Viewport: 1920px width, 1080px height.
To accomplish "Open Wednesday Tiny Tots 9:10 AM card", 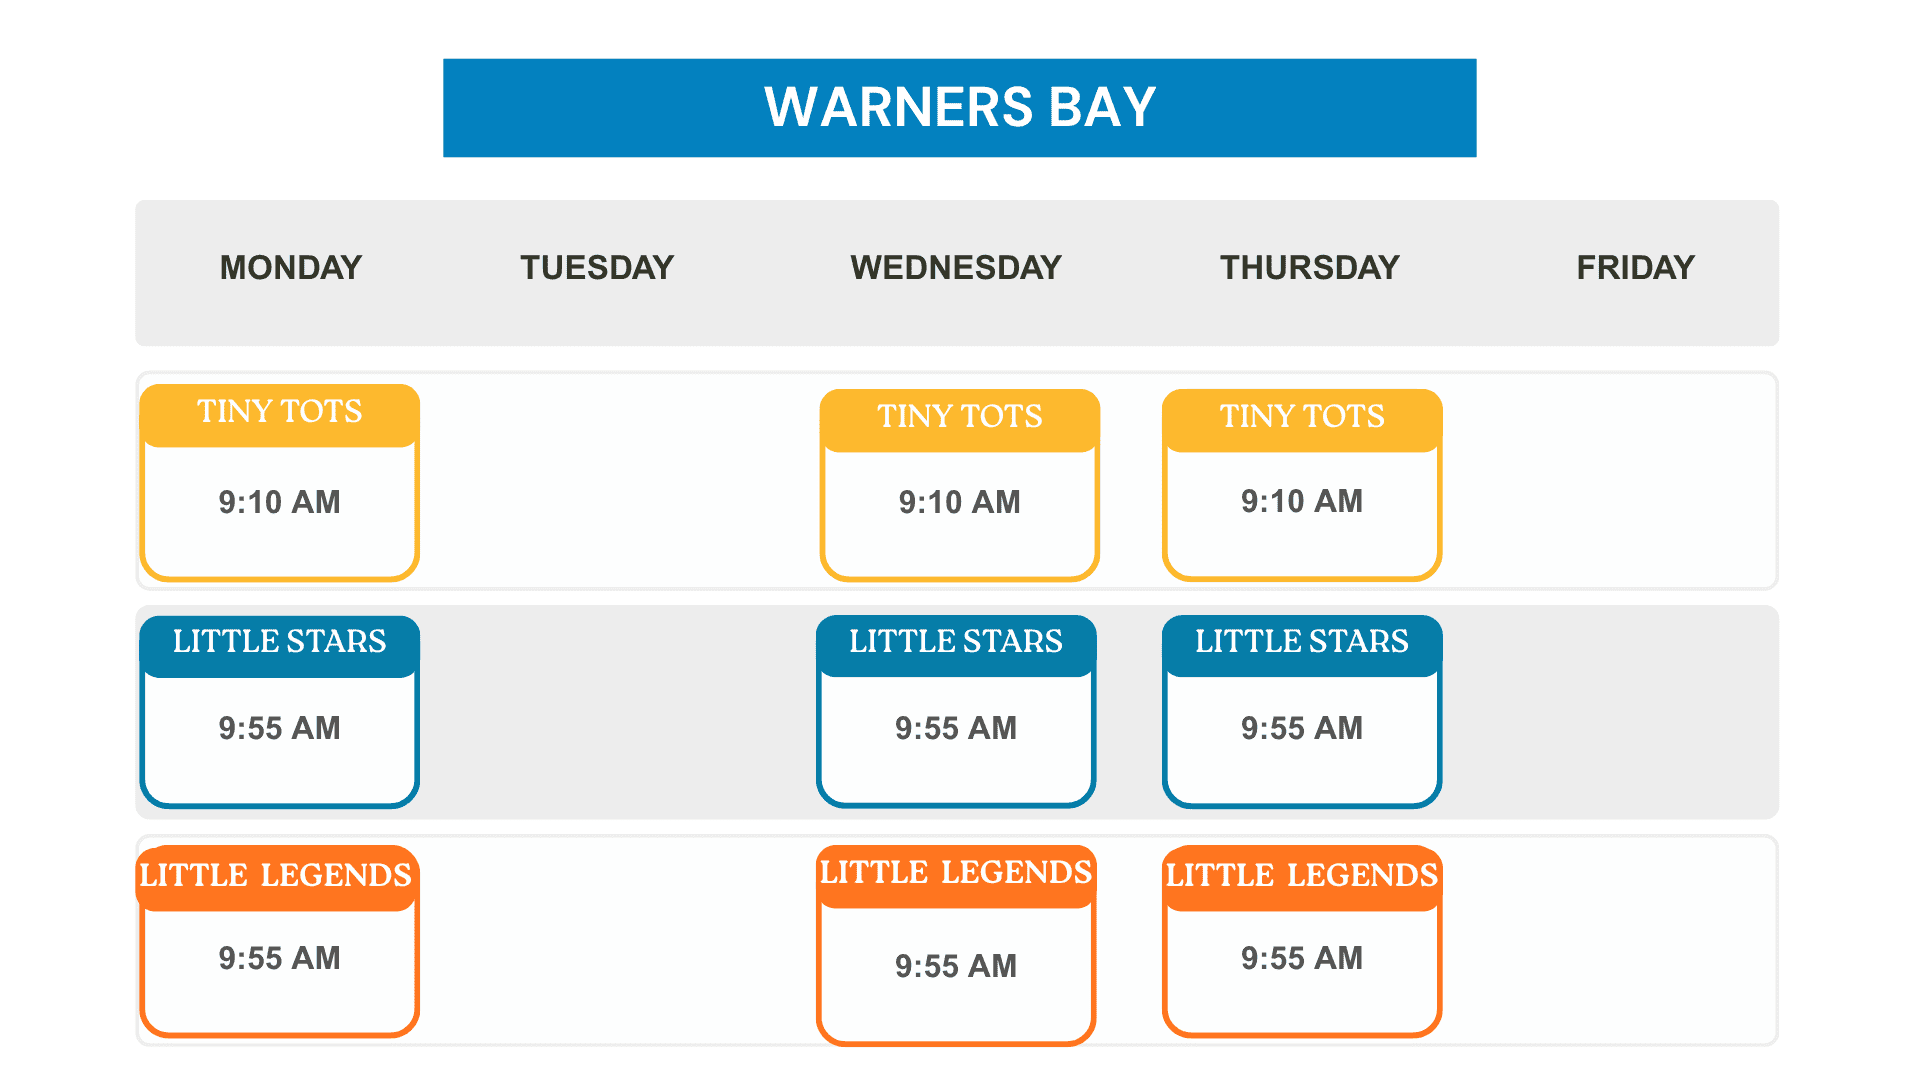I will tap(960, 485).
